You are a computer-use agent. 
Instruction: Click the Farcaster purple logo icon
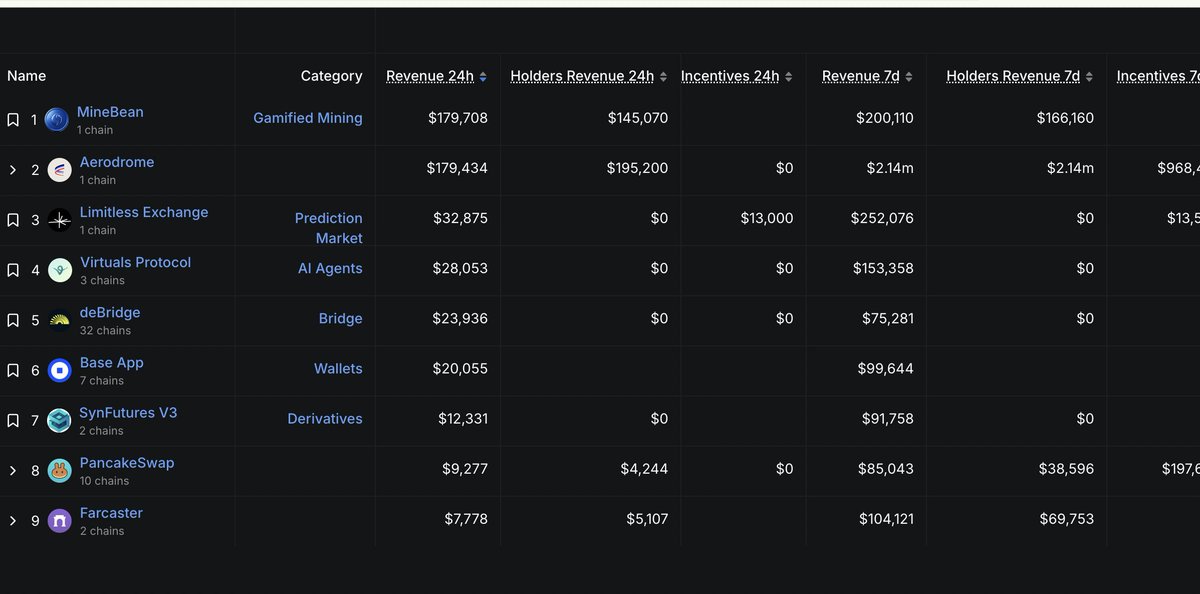pos(60,521)
